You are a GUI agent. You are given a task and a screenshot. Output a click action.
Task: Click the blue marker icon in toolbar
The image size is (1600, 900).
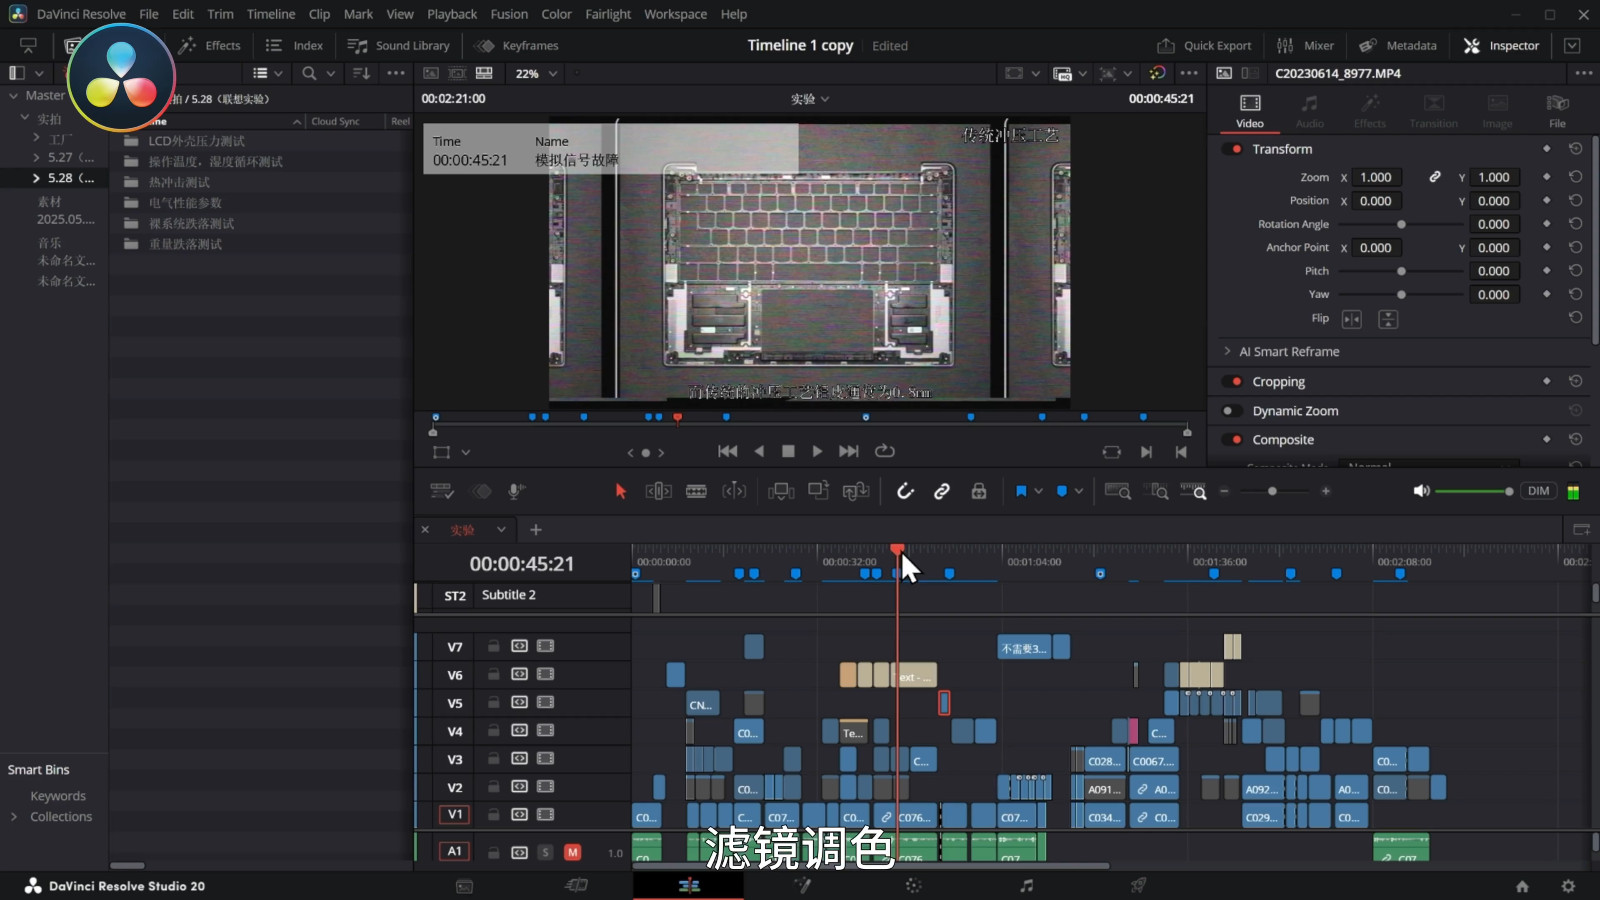1062,491
